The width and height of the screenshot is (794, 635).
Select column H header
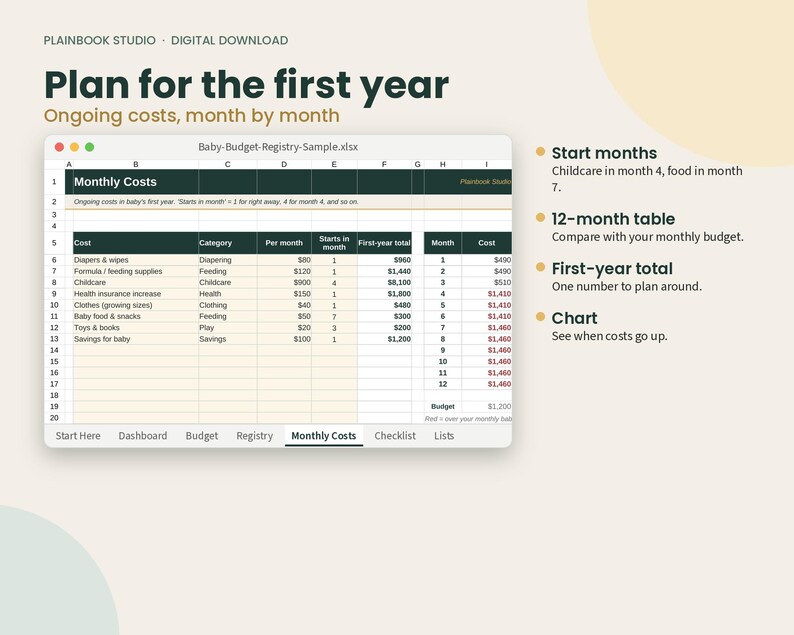point(443,164)
